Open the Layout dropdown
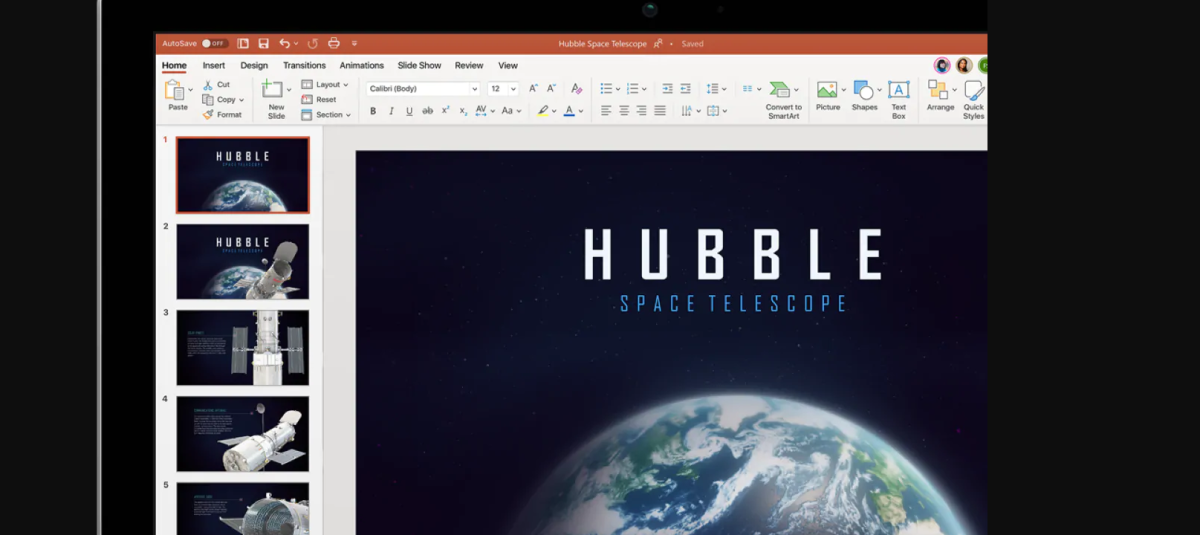 [325, 85]
